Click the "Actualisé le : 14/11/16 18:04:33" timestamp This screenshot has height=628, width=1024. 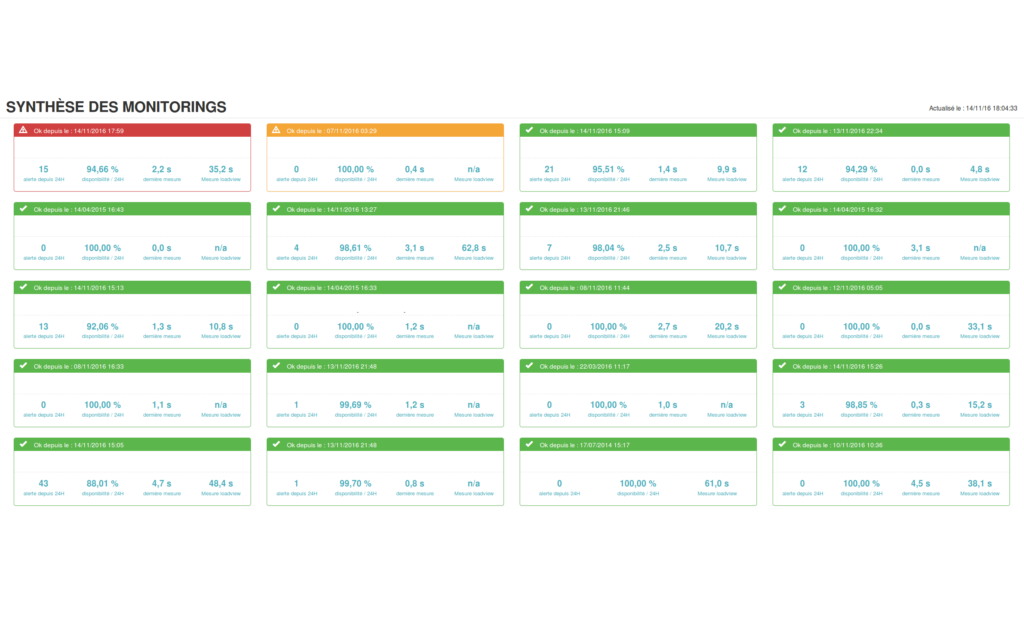click(x=973, y=106)
